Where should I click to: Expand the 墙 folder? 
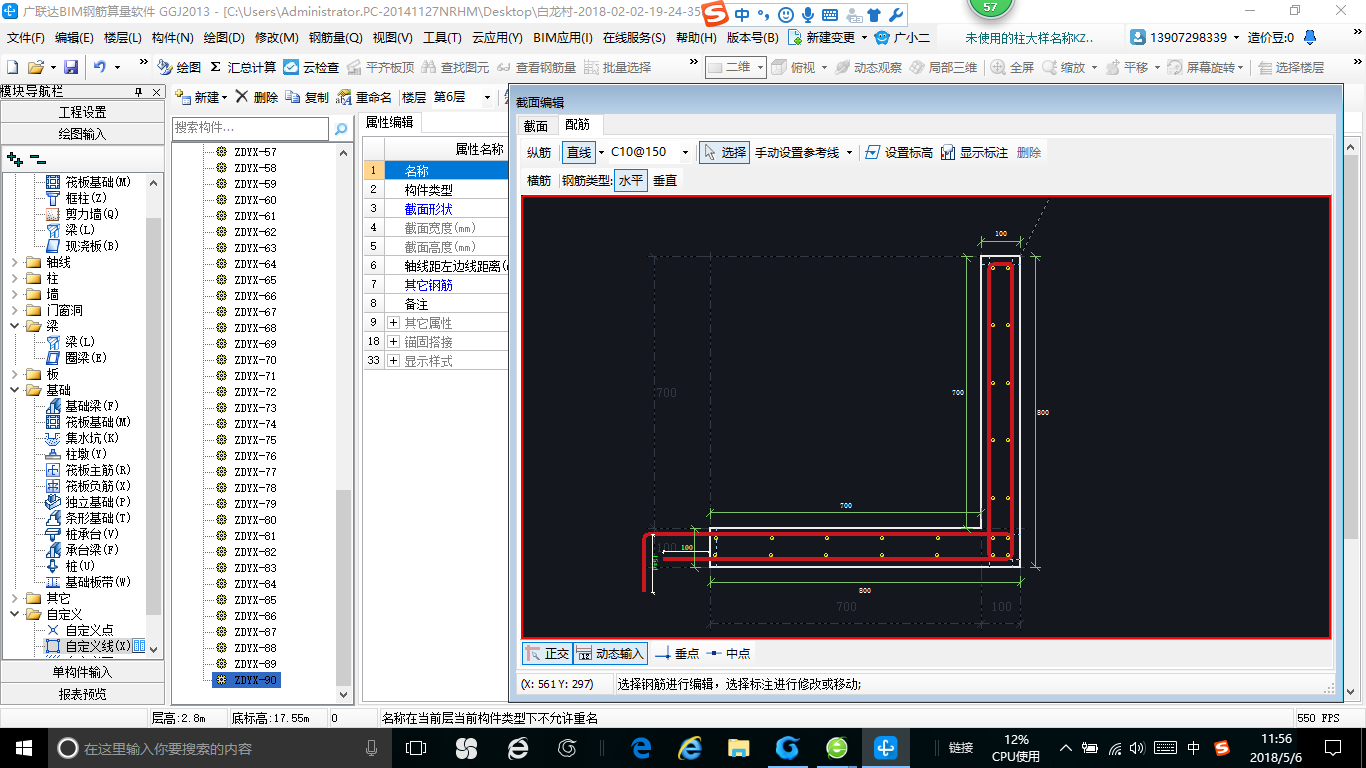(14, 294)
